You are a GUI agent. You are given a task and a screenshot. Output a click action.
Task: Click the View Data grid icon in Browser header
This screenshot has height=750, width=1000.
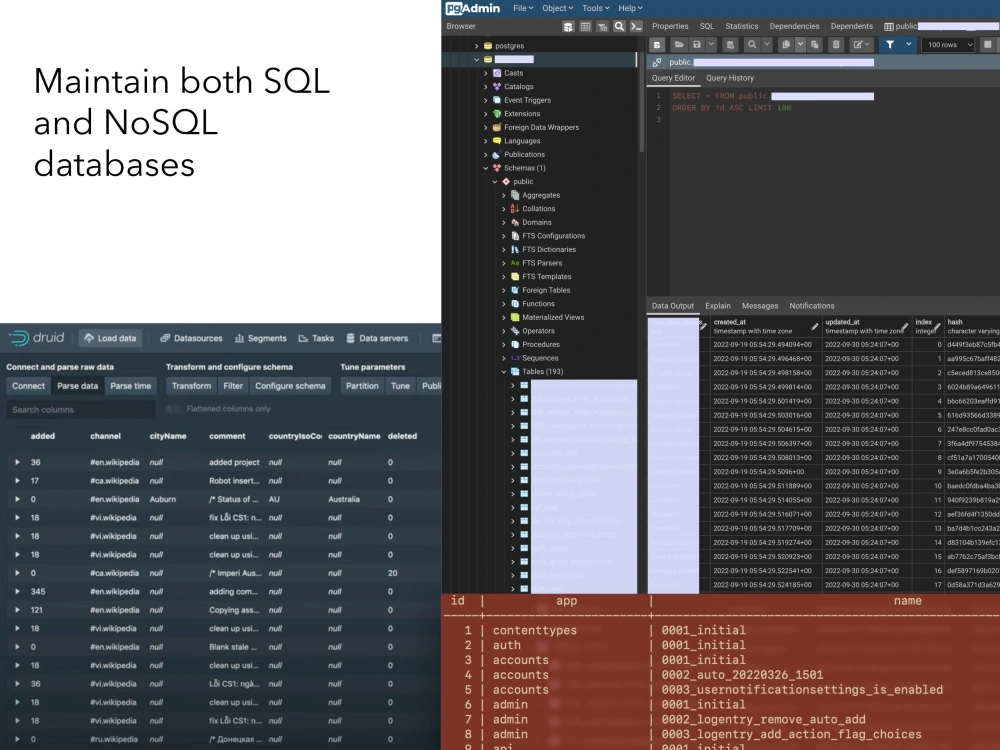pyautogui.click(x=585, y=26)
